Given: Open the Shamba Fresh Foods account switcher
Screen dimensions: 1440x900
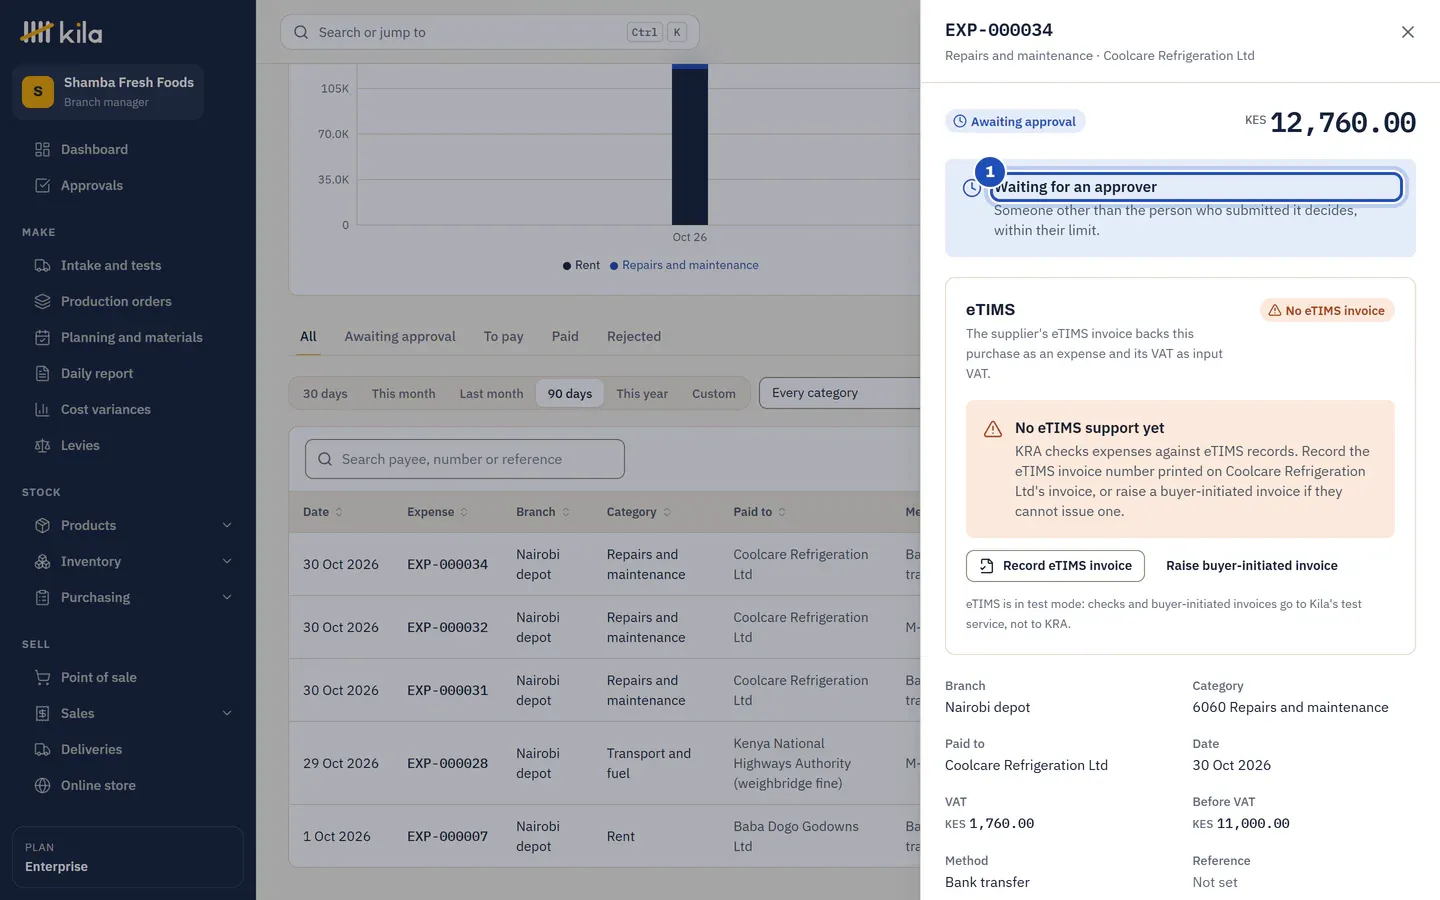Looking at the screenshot, I should point(108,92).
